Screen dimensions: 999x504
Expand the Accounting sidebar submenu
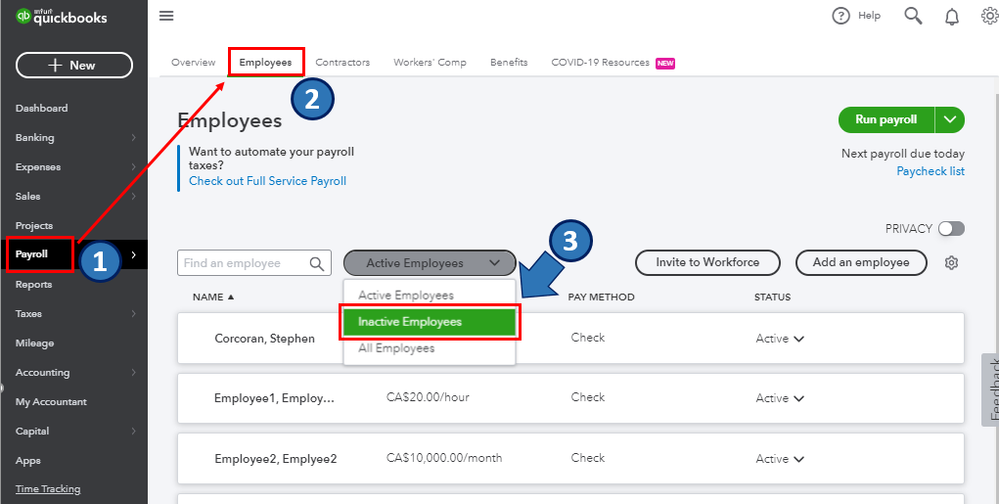tap(133, 372)
